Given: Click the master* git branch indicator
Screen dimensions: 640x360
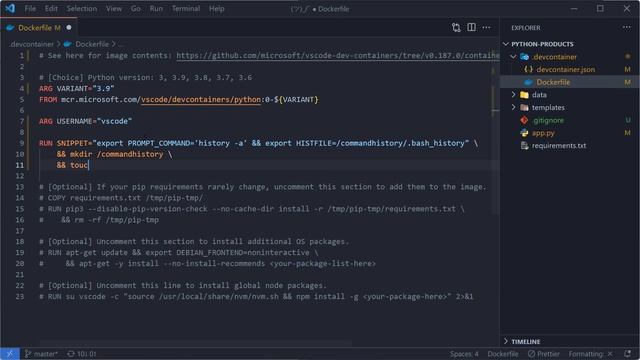Looking at the screenshot, I should click(x=41, y=354).
